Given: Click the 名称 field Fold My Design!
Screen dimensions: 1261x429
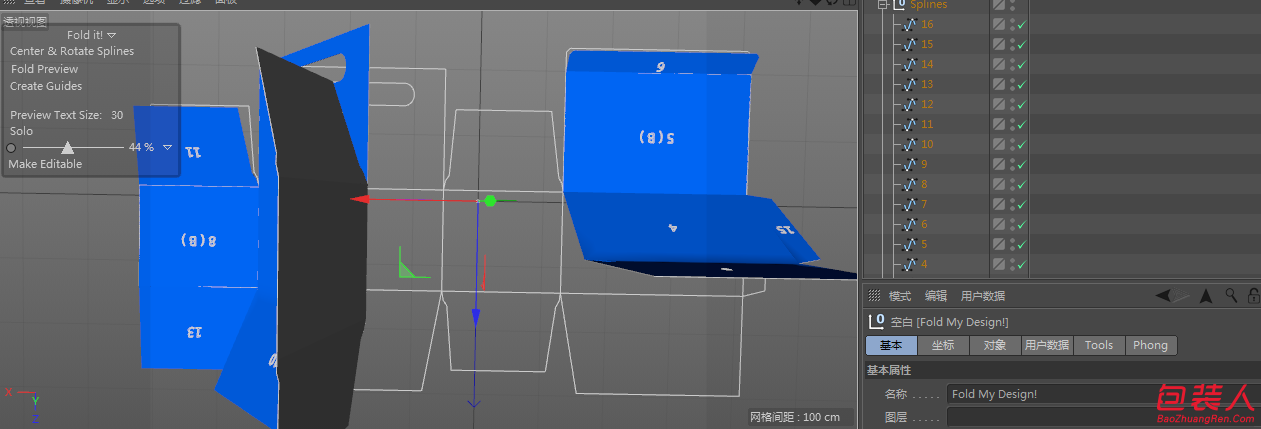Looking at the screenshot, I should [x=1103, y=394].
